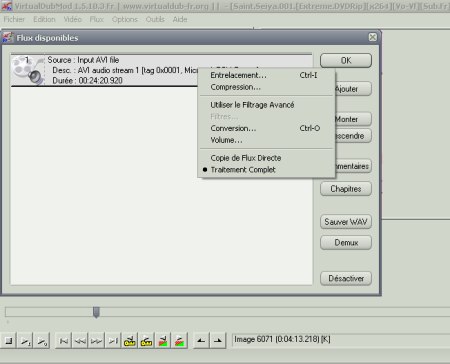The image size is (450, 364).
Task: Click the Stop playback button
Action: (x=9, y=341)
